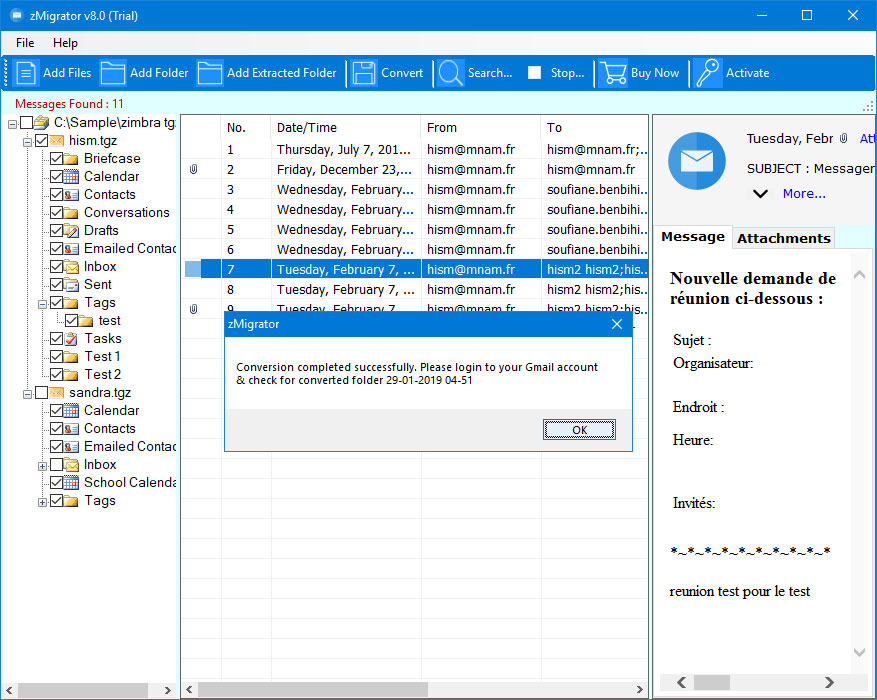Uncheck the hism.tgz mailbox checkbox
The height and width of the screenshot is (700, 877).
41,140
